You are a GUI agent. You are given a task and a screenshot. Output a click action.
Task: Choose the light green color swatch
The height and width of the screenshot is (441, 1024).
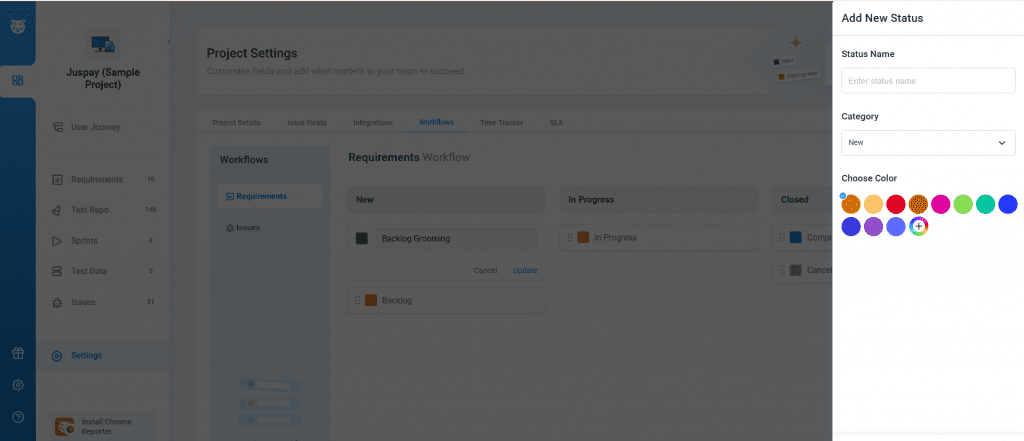963,204
